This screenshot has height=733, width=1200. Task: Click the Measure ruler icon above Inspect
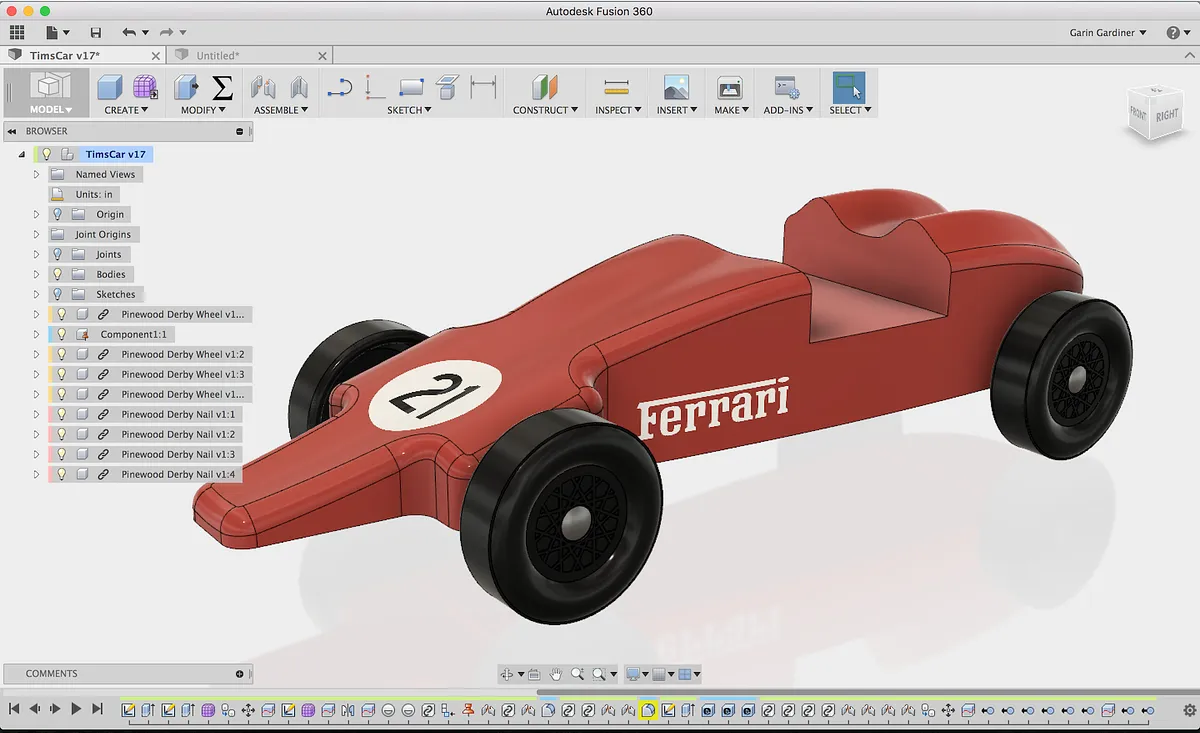[x=616, y=87]
